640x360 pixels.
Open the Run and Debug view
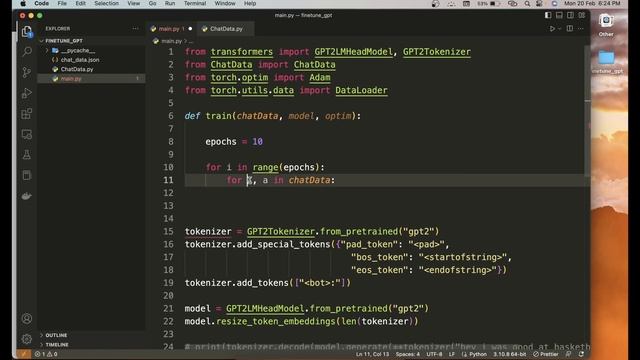[27, 93]
